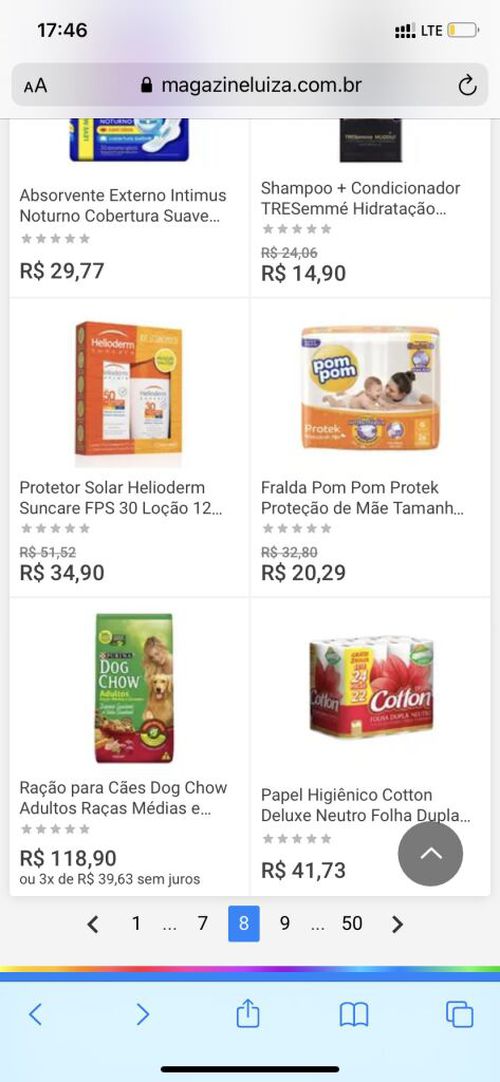Jump to page 50 in pagination

[352, 923]
